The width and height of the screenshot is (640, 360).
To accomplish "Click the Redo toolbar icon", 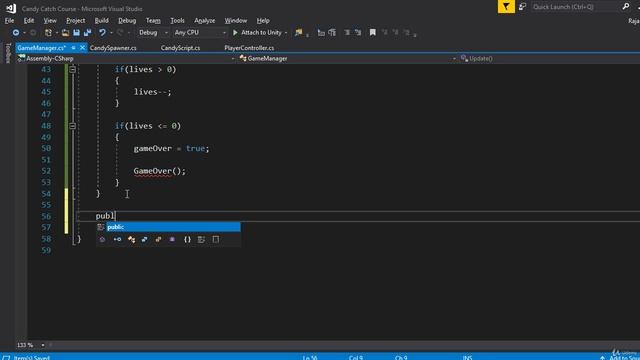I will (120, 33).
